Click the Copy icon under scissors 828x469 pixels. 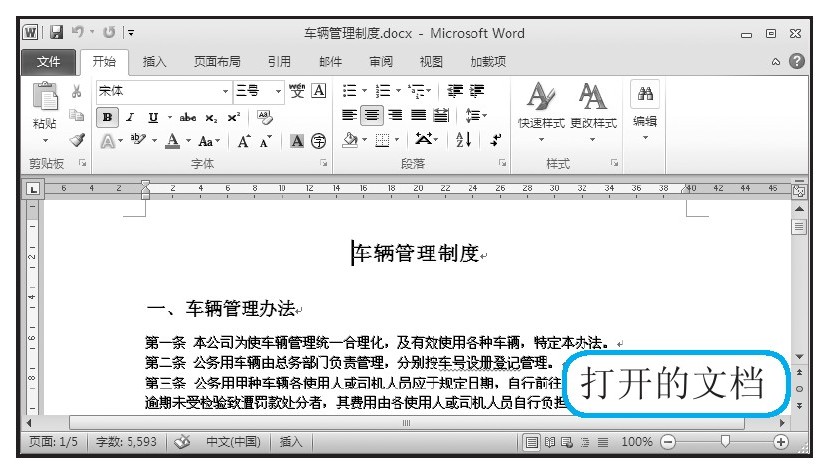point(77,115)
